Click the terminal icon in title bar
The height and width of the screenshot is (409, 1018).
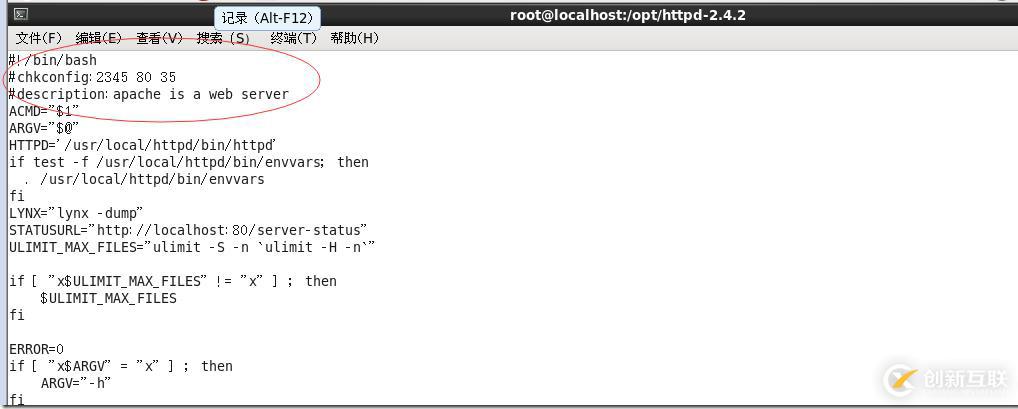[21, 14]
